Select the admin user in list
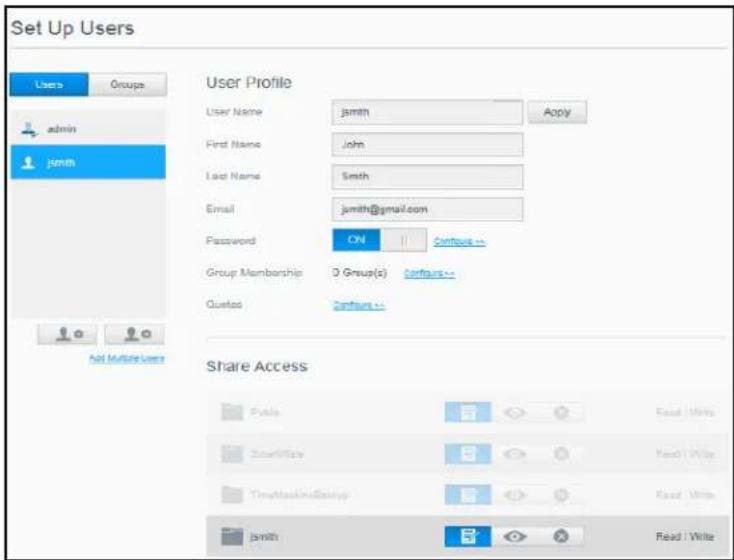734x560 pixels. tap(88, 129)
